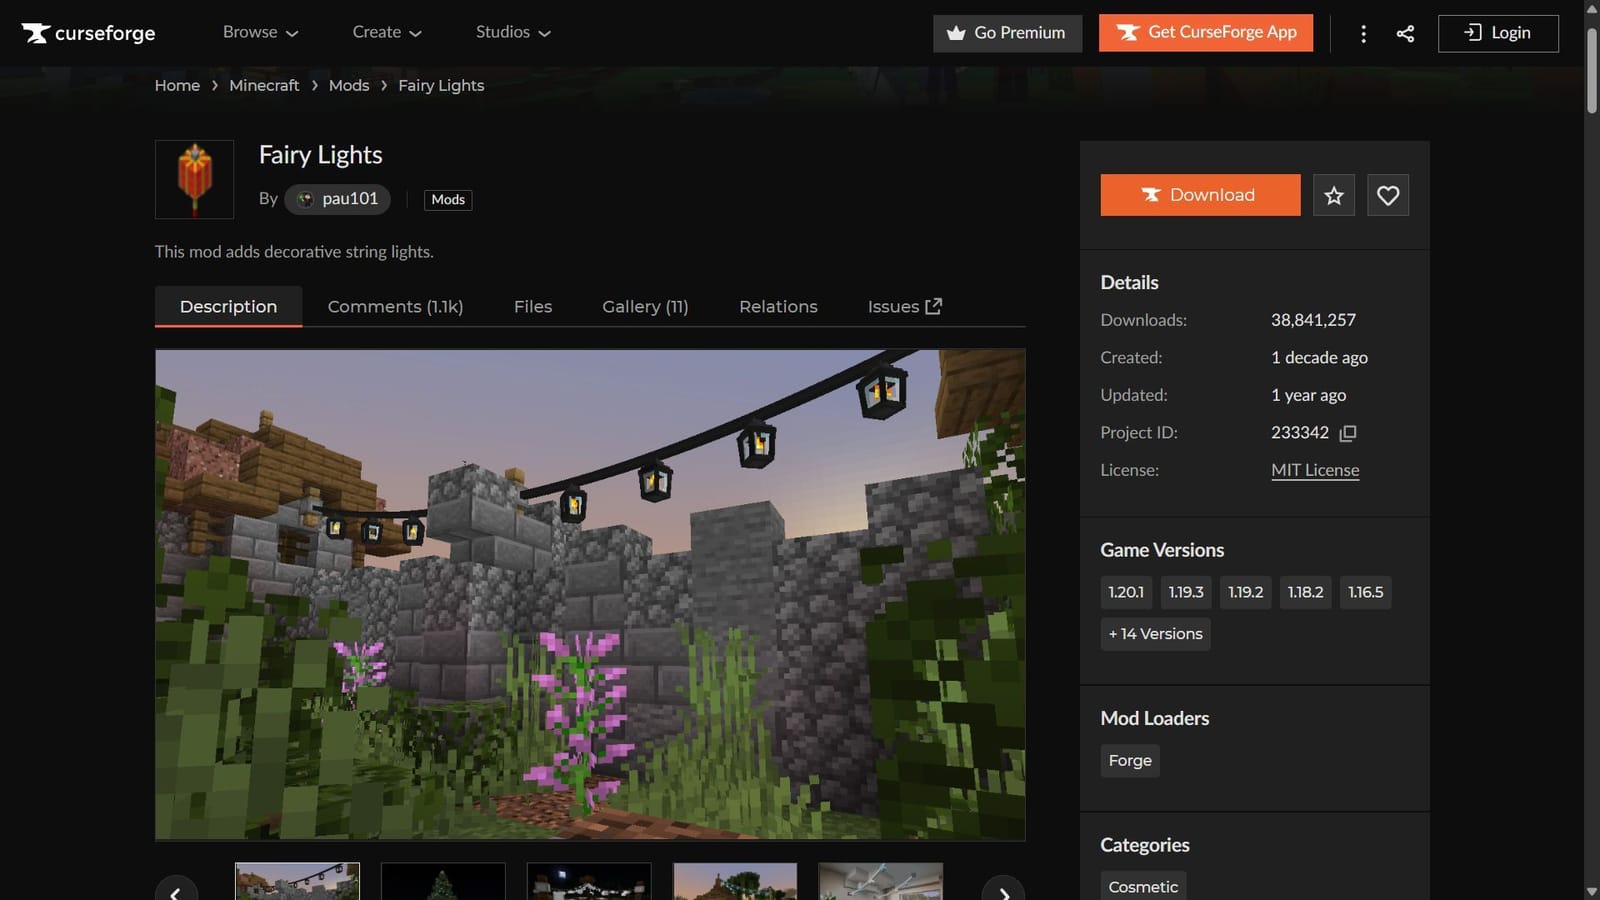Open the MIT License link
Screen dimensions: 1600x900
tap(1314, 469)
